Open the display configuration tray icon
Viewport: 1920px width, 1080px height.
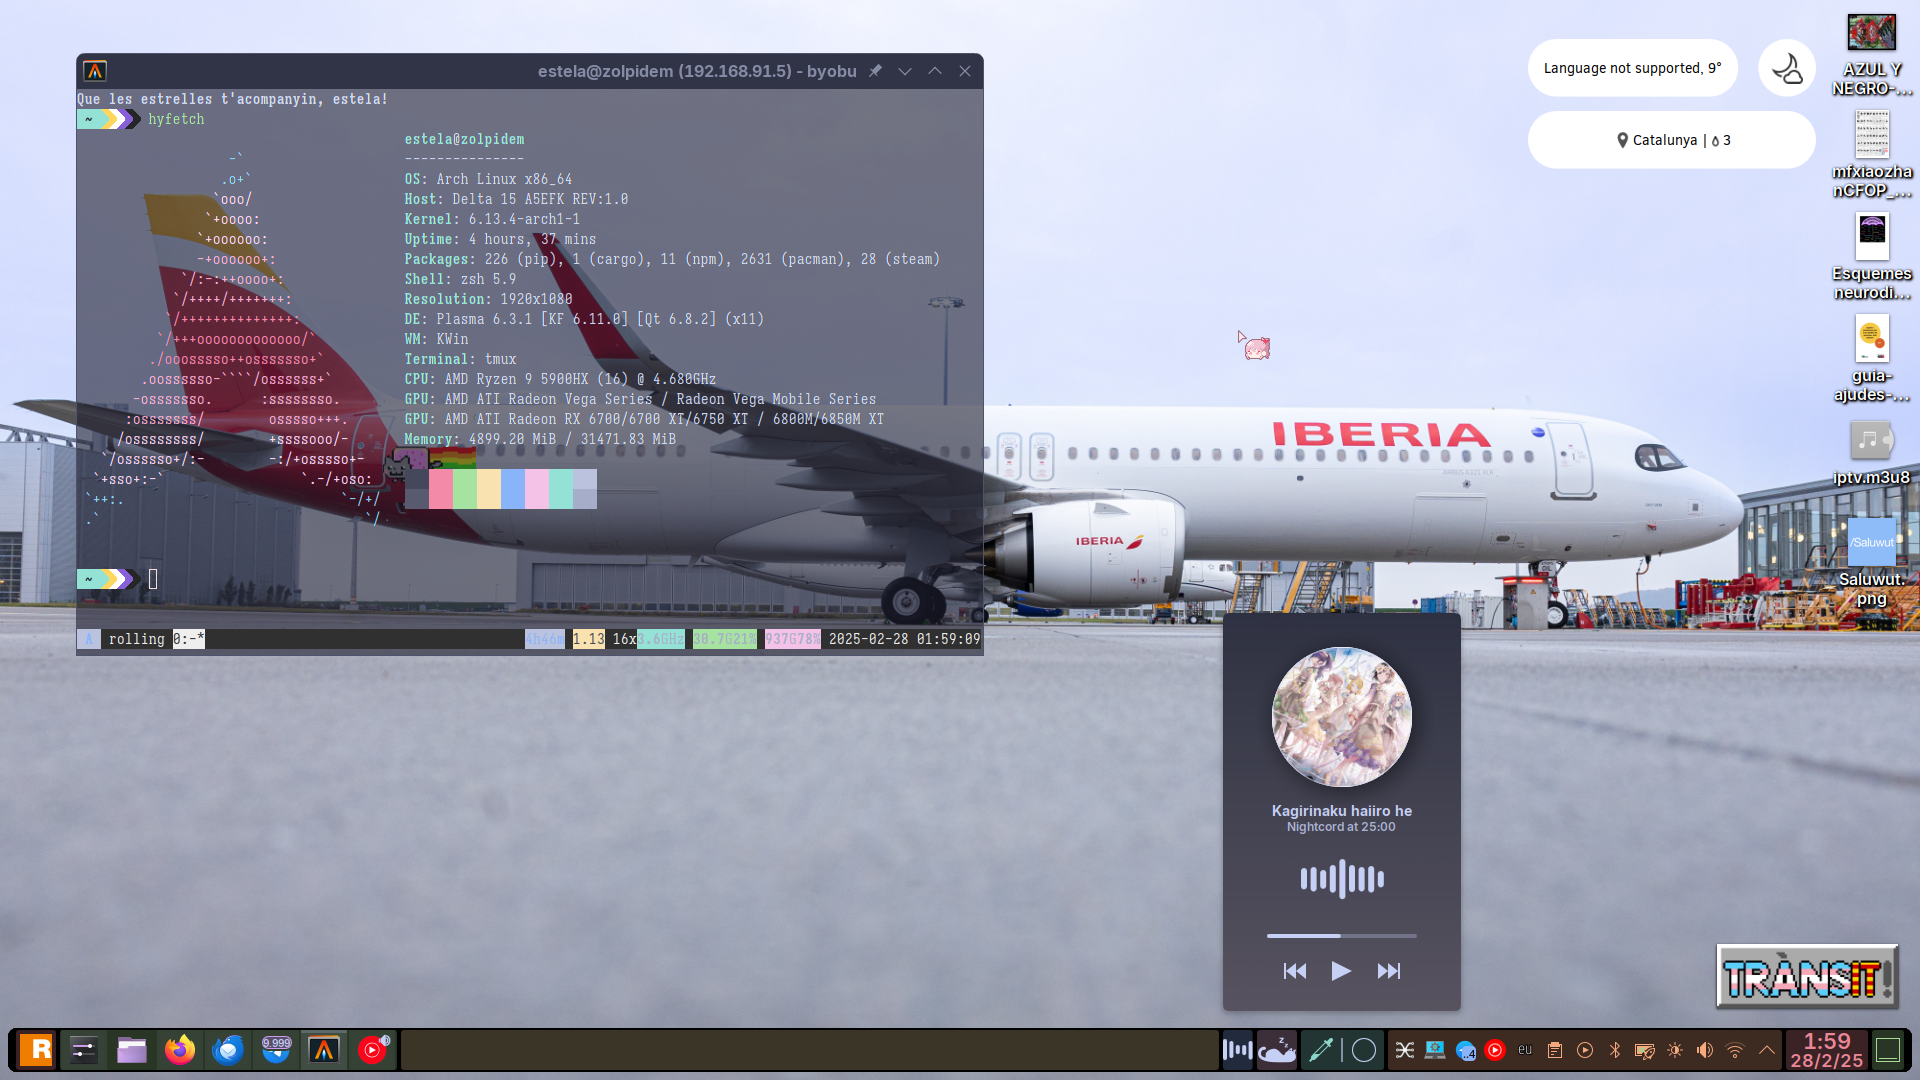pos(1645,1050)
